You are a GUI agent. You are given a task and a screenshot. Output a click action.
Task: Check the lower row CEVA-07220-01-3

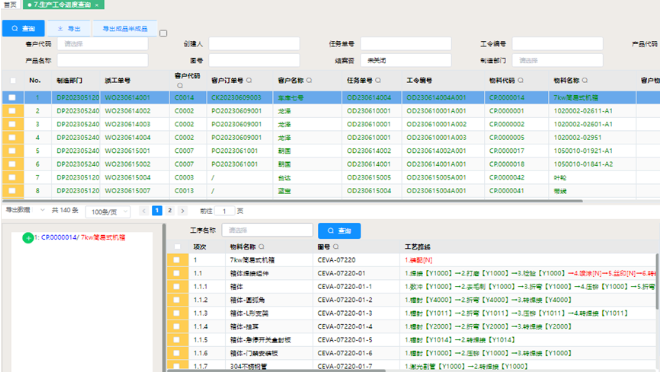pos(177,313)
